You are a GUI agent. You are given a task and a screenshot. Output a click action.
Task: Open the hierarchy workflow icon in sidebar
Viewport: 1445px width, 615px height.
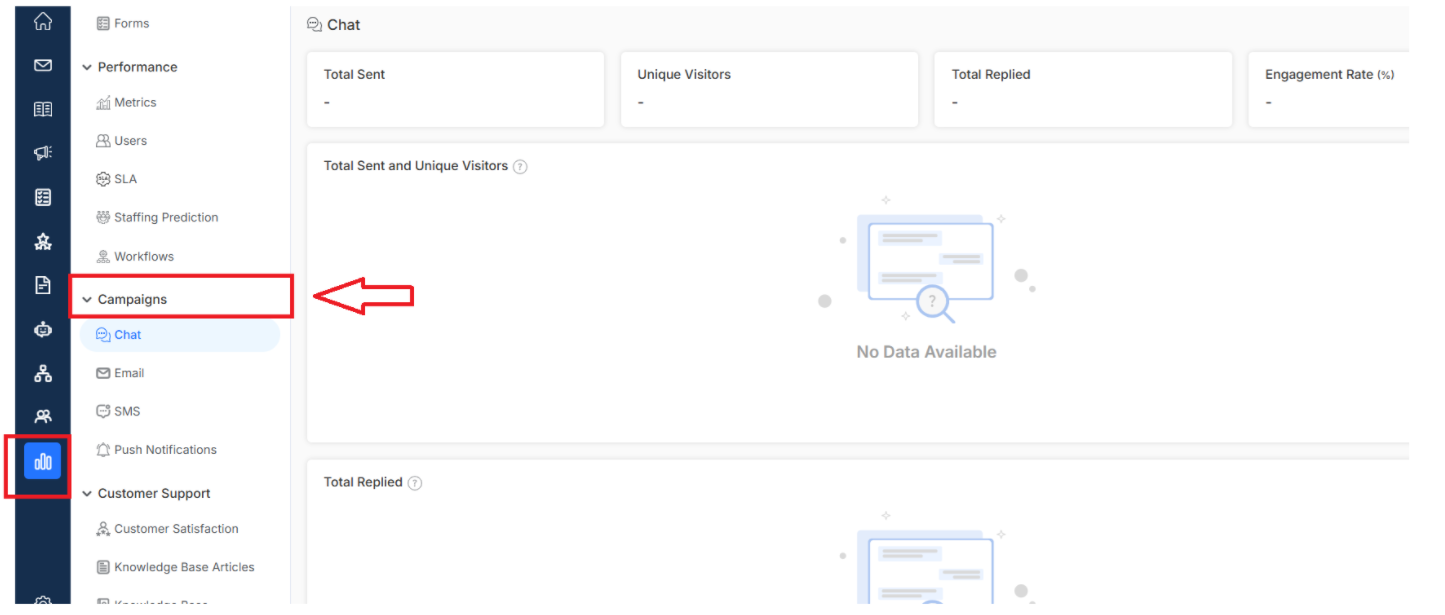[x=43, y=373]
